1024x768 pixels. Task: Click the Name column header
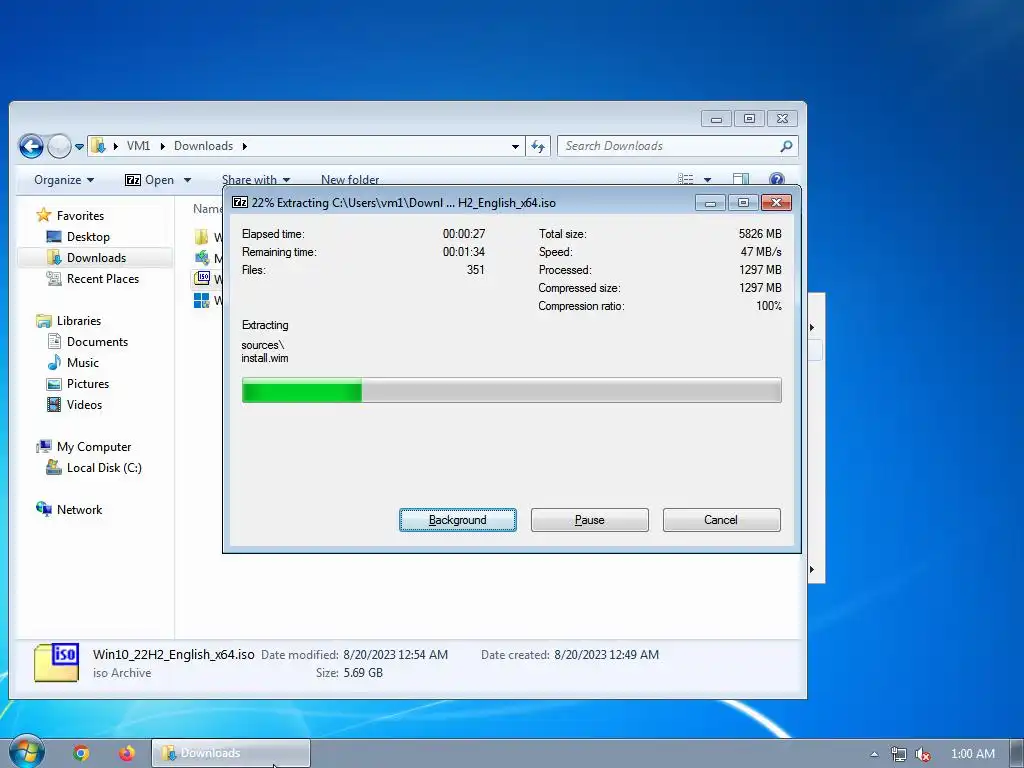208,209
